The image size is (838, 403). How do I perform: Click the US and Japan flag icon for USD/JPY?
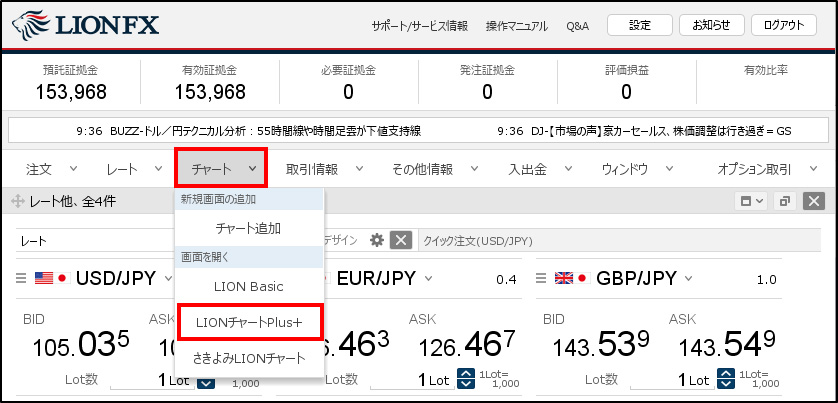pos(52,278)
